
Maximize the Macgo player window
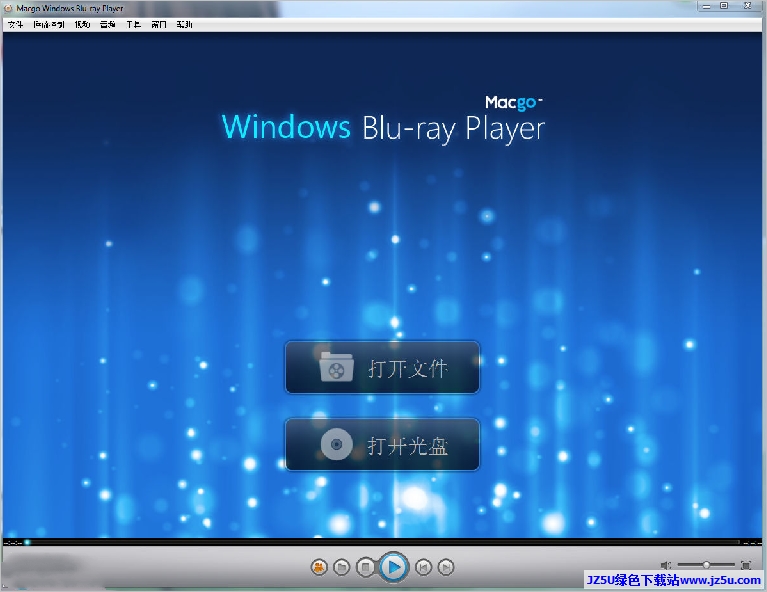[x=724, y=6]
